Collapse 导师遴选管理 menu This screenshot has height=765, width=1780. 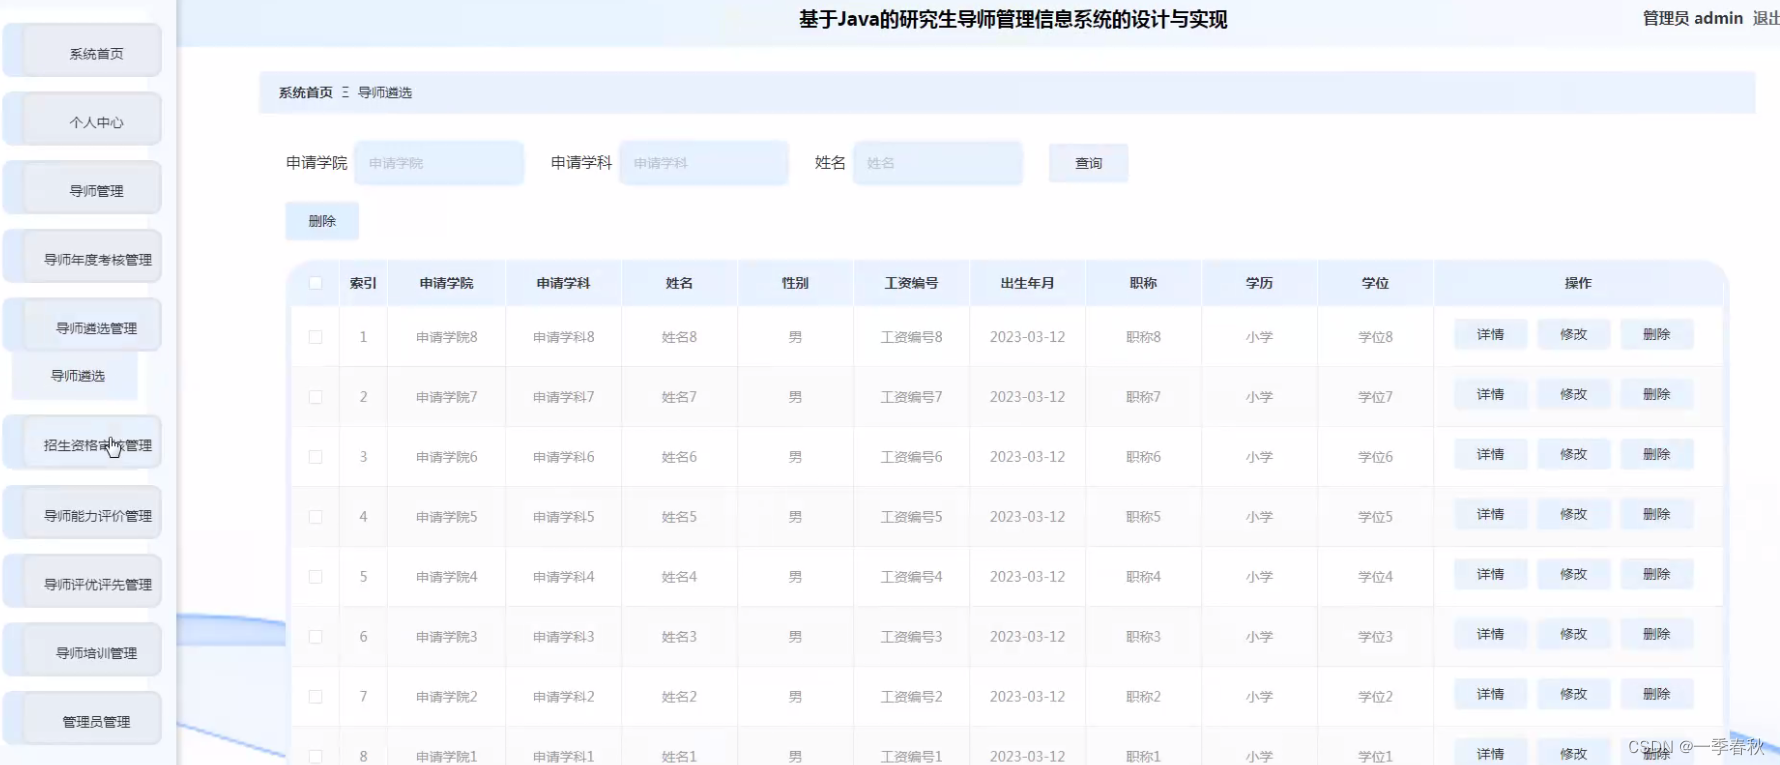point(82,326)
